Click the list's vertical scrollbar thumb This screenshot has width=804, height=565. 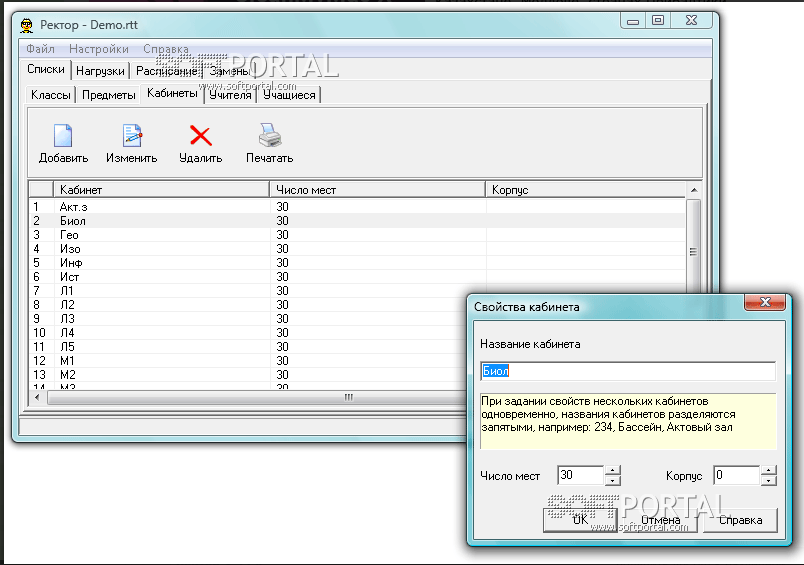(694, 246)
